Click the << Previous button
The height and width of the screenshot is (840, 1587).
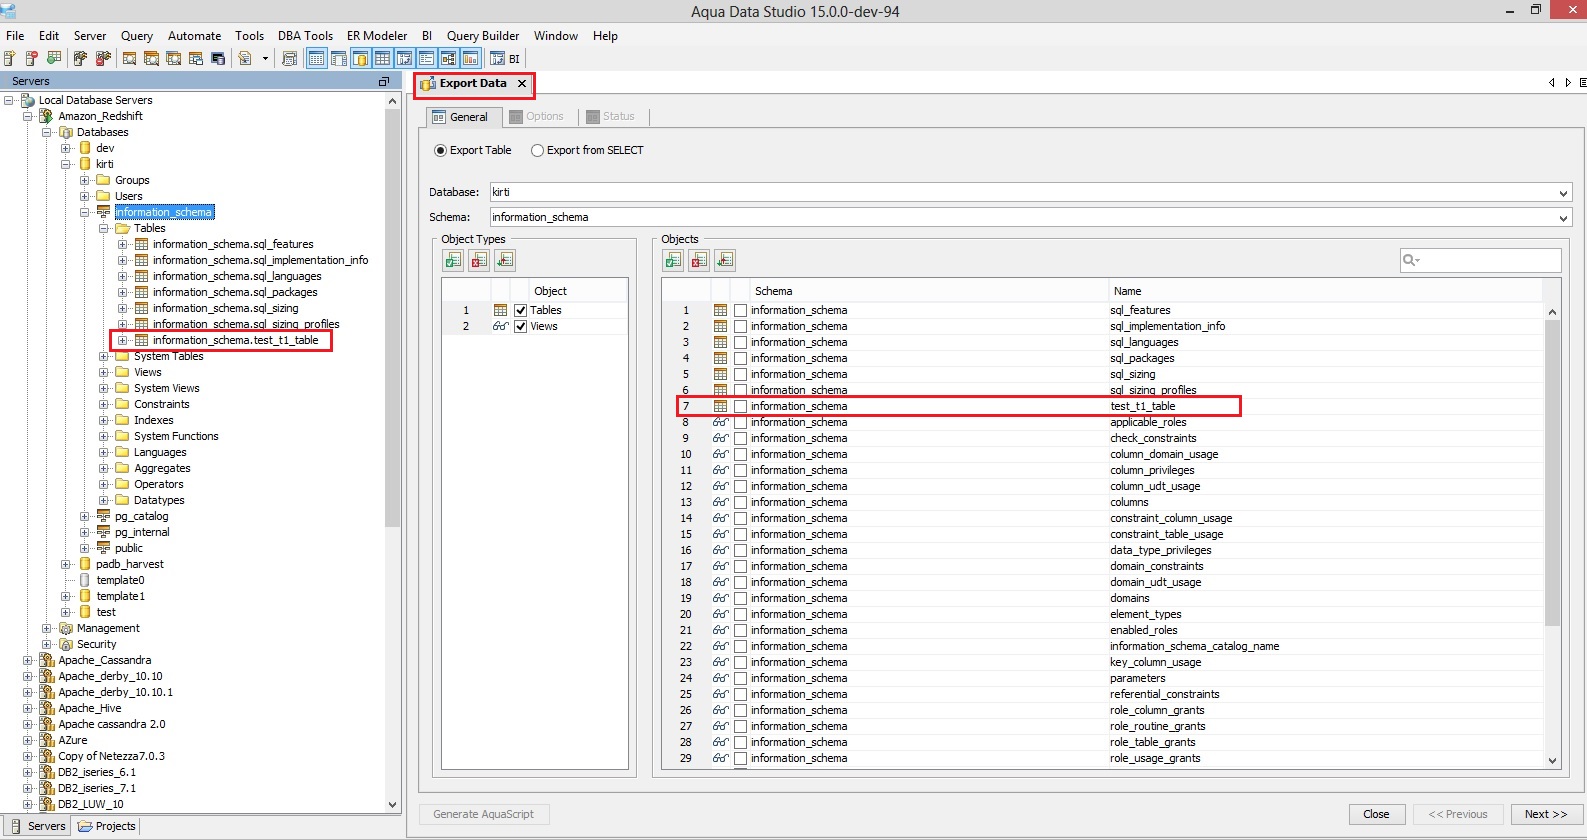point(1458,814)
